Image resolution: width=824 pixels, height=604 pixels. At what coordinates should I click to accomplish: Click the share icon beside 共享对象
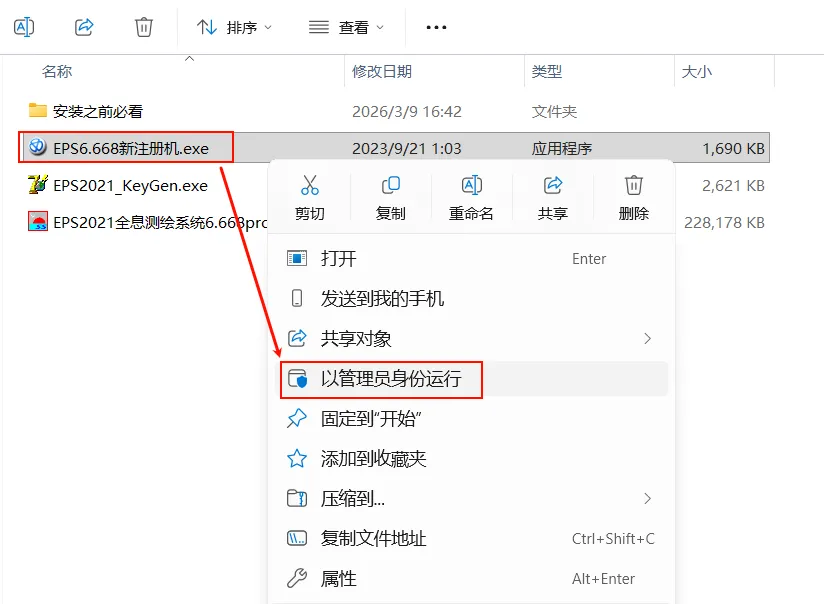297,338
